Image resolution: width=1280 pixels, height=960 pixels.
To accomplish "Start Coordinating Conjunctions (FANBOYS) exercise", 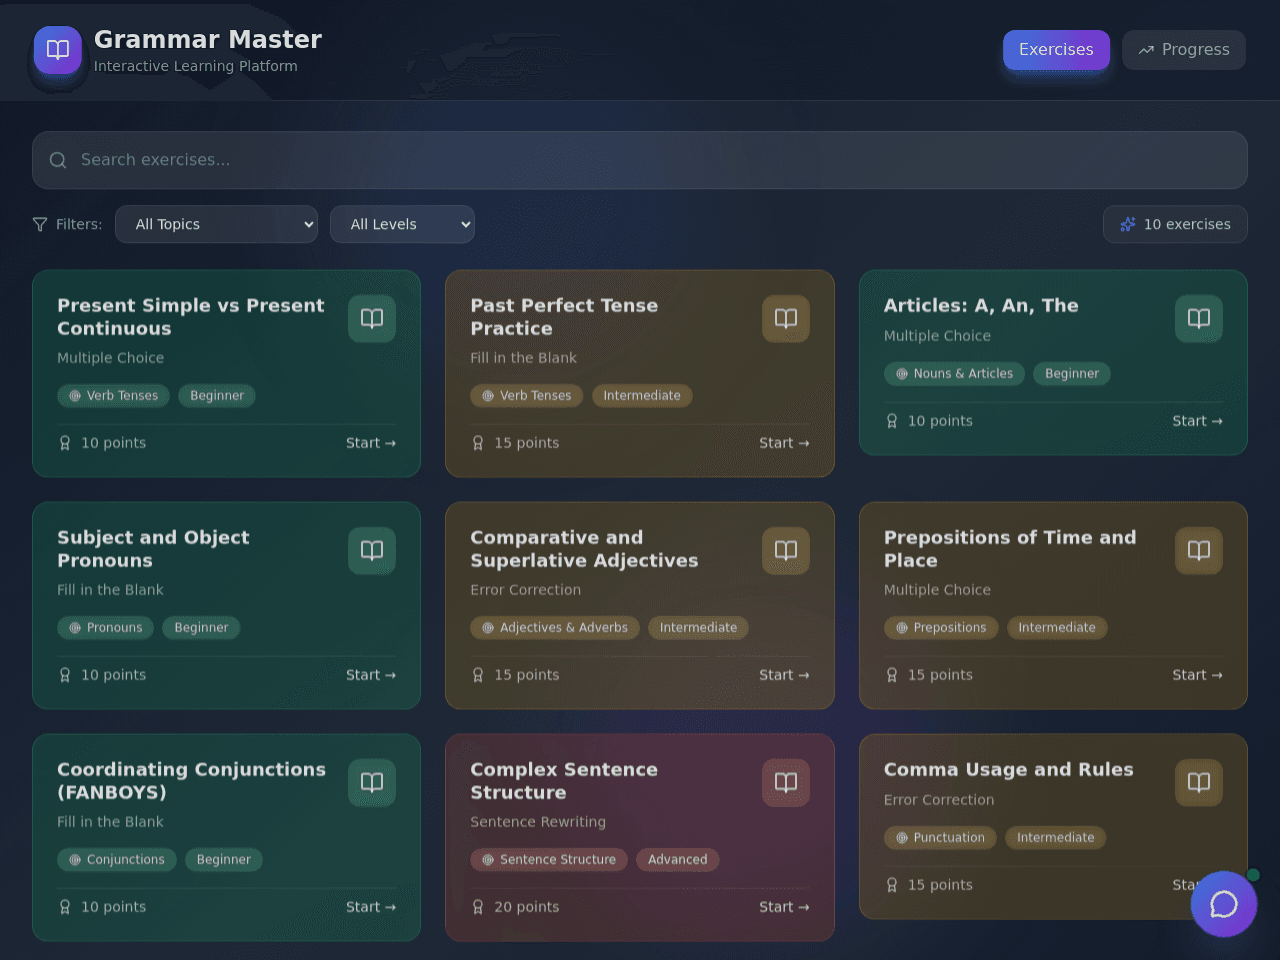I will (371, 907).
